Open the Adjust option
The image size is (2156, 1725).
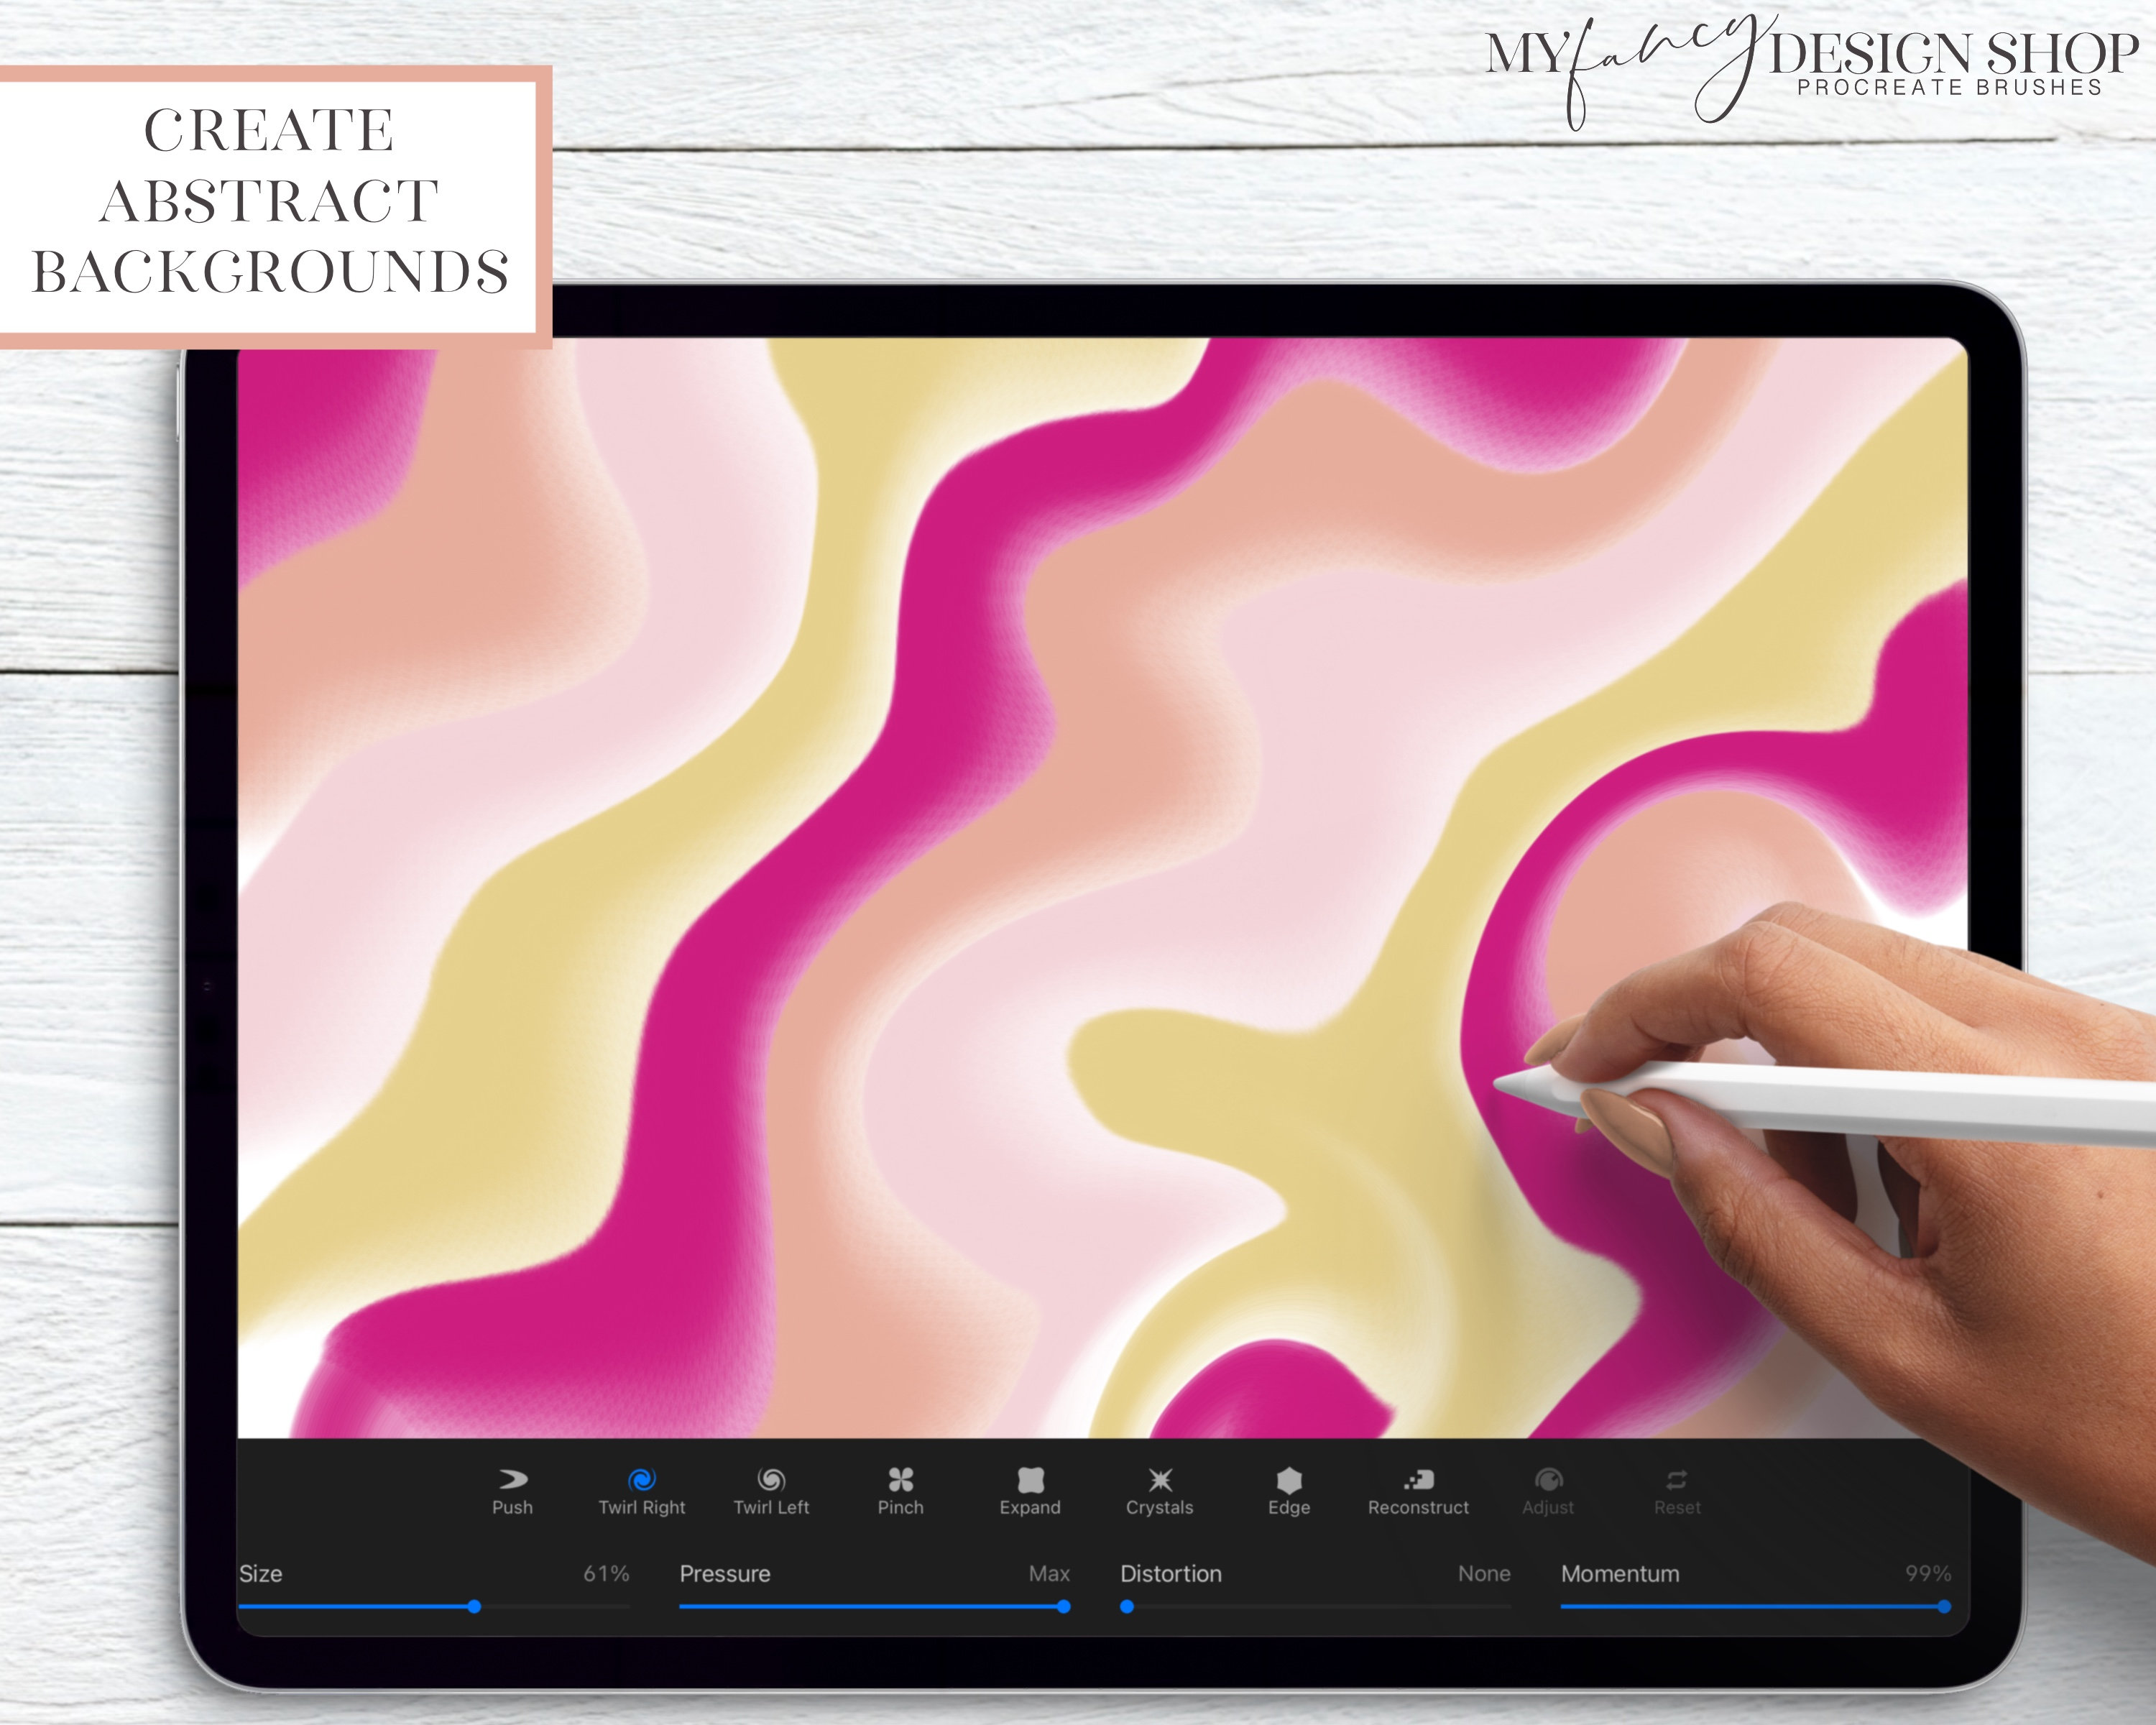coord(1548,1491)
